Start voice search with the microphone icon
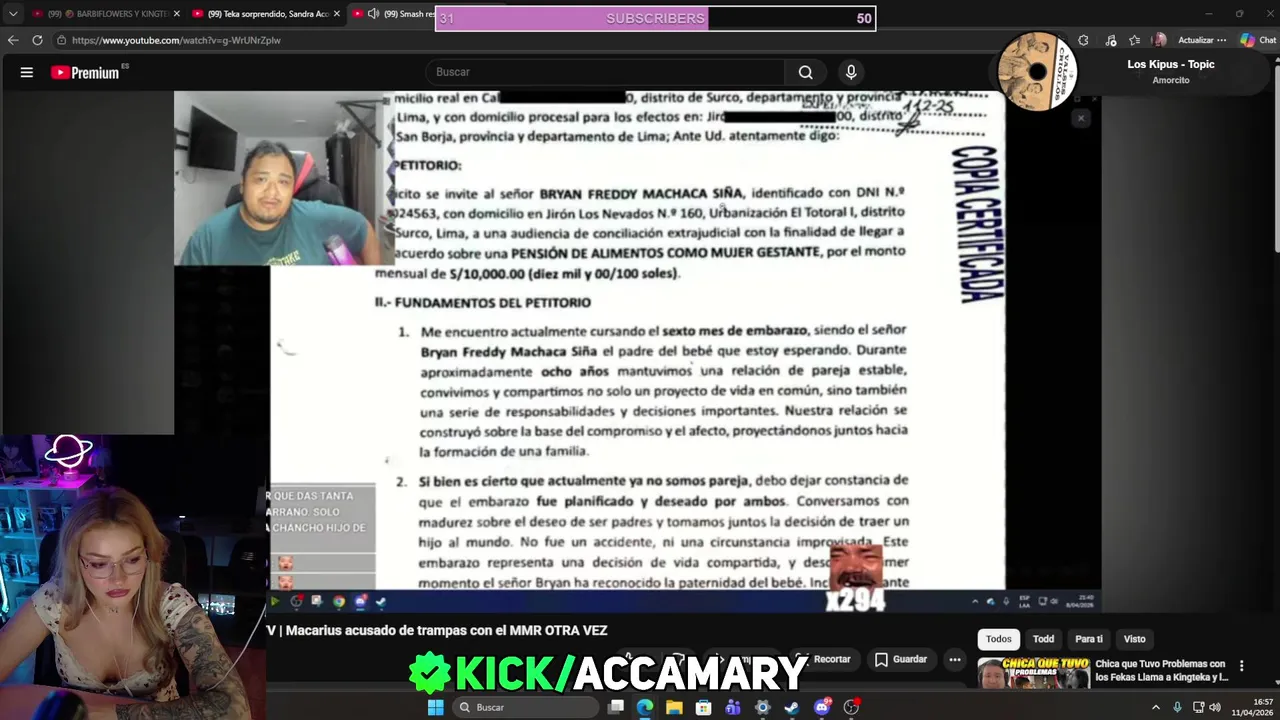Screen dimensions: 1280x720 851,72
